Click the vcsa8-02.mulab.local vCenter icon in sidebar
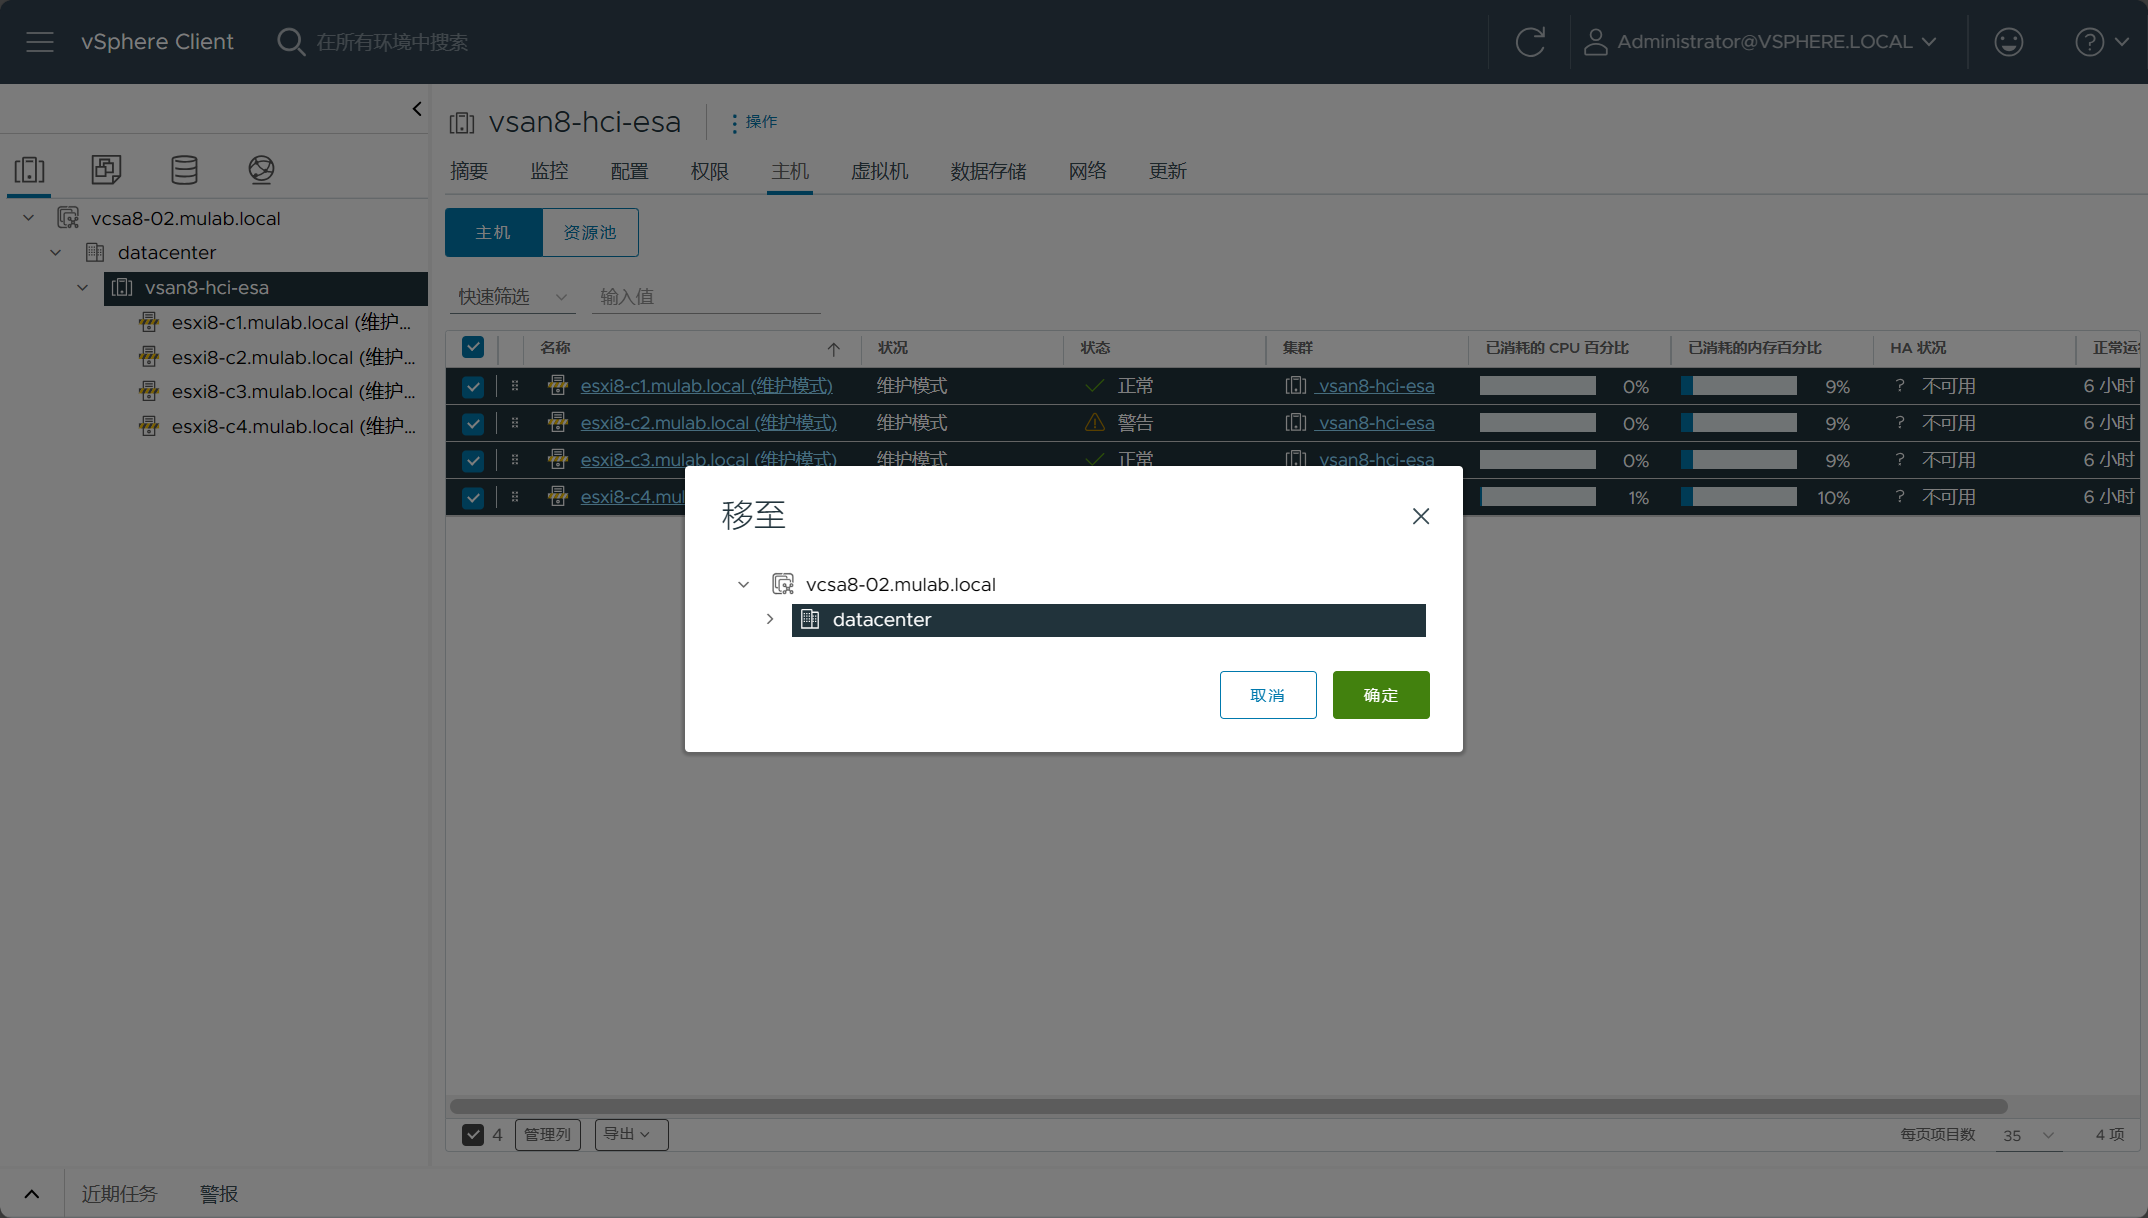Screen dimensions: 2148x1218 click(68, 218)
